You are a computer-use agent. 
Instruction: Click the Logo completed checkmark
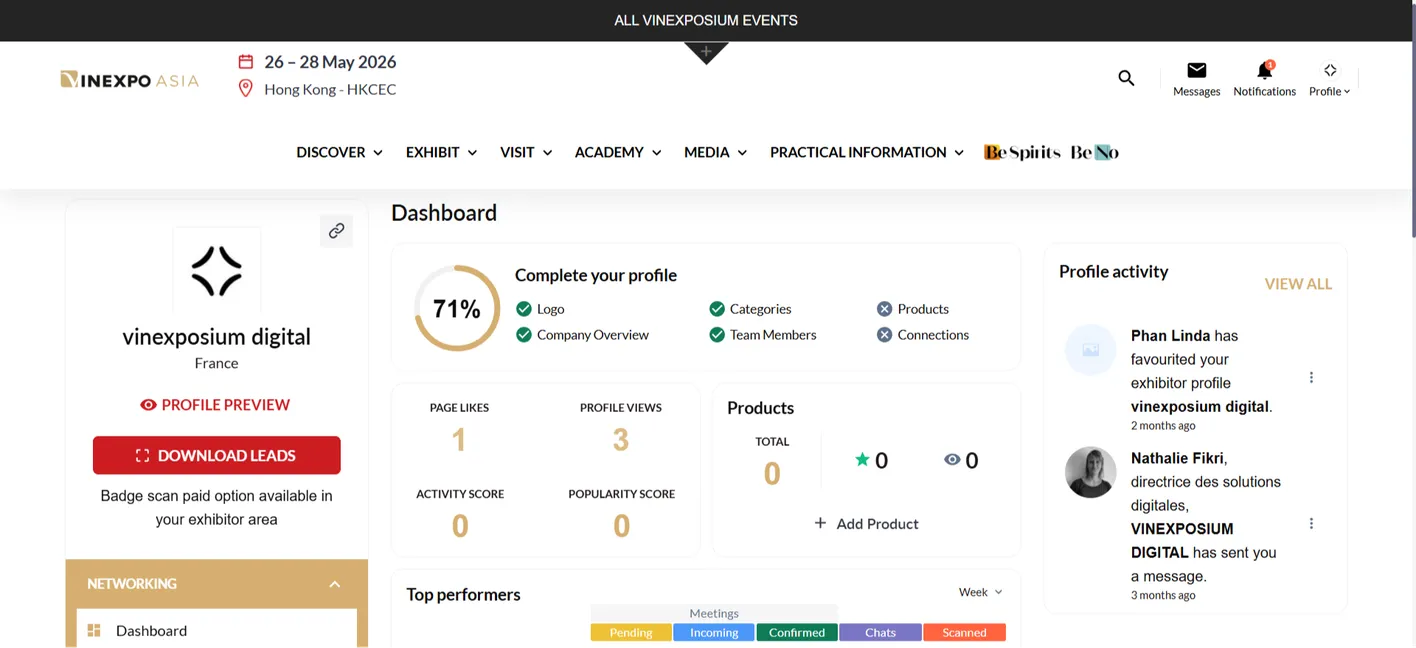pyautogui.click(x=523, y=309)
